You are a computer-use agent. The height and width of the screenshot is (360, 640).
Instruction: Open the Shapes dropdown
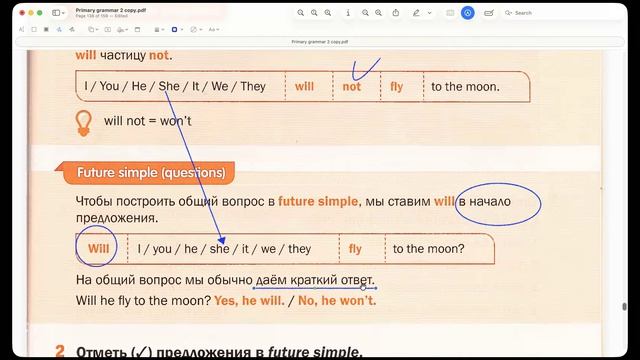(92, 29)
